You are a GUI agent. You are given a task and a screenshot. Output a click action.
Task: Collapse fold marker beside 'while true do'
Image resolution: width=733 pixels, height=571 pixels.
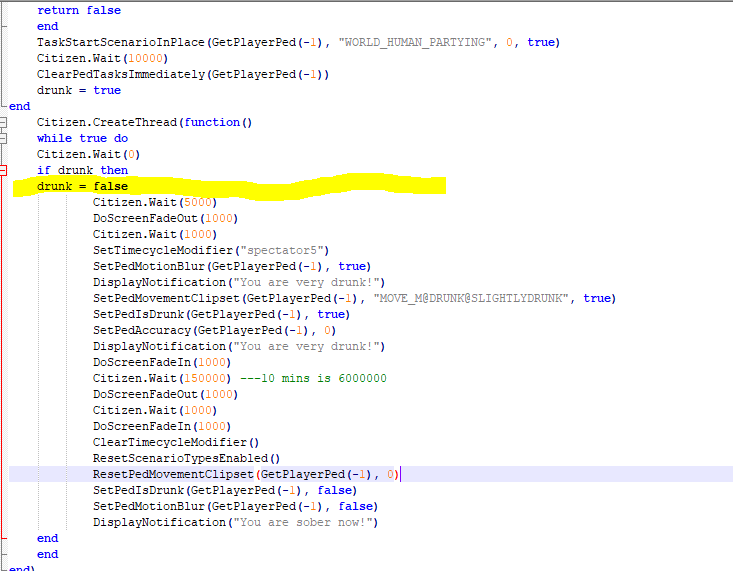pyautogui.click(x=3, y=138)
